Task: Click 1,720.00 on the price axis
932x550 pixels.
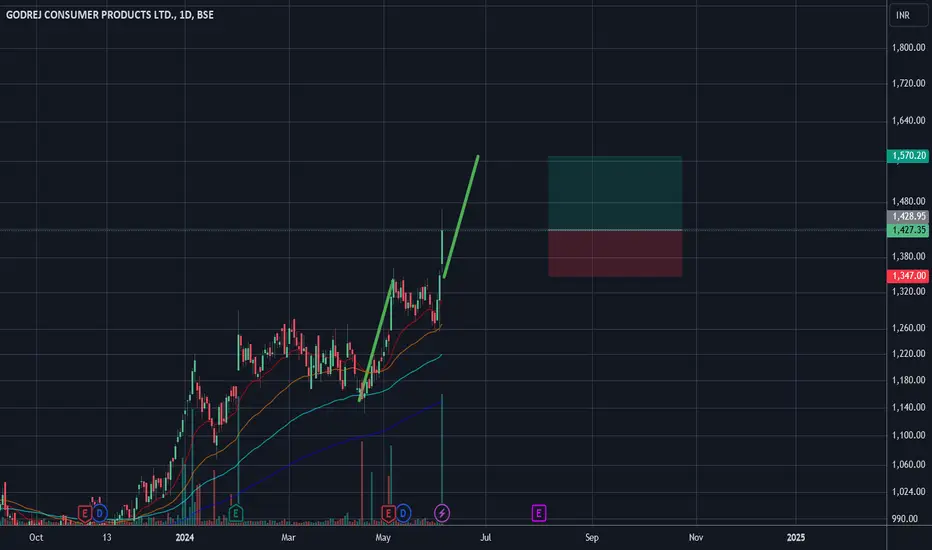Action: tap(908, 83)
